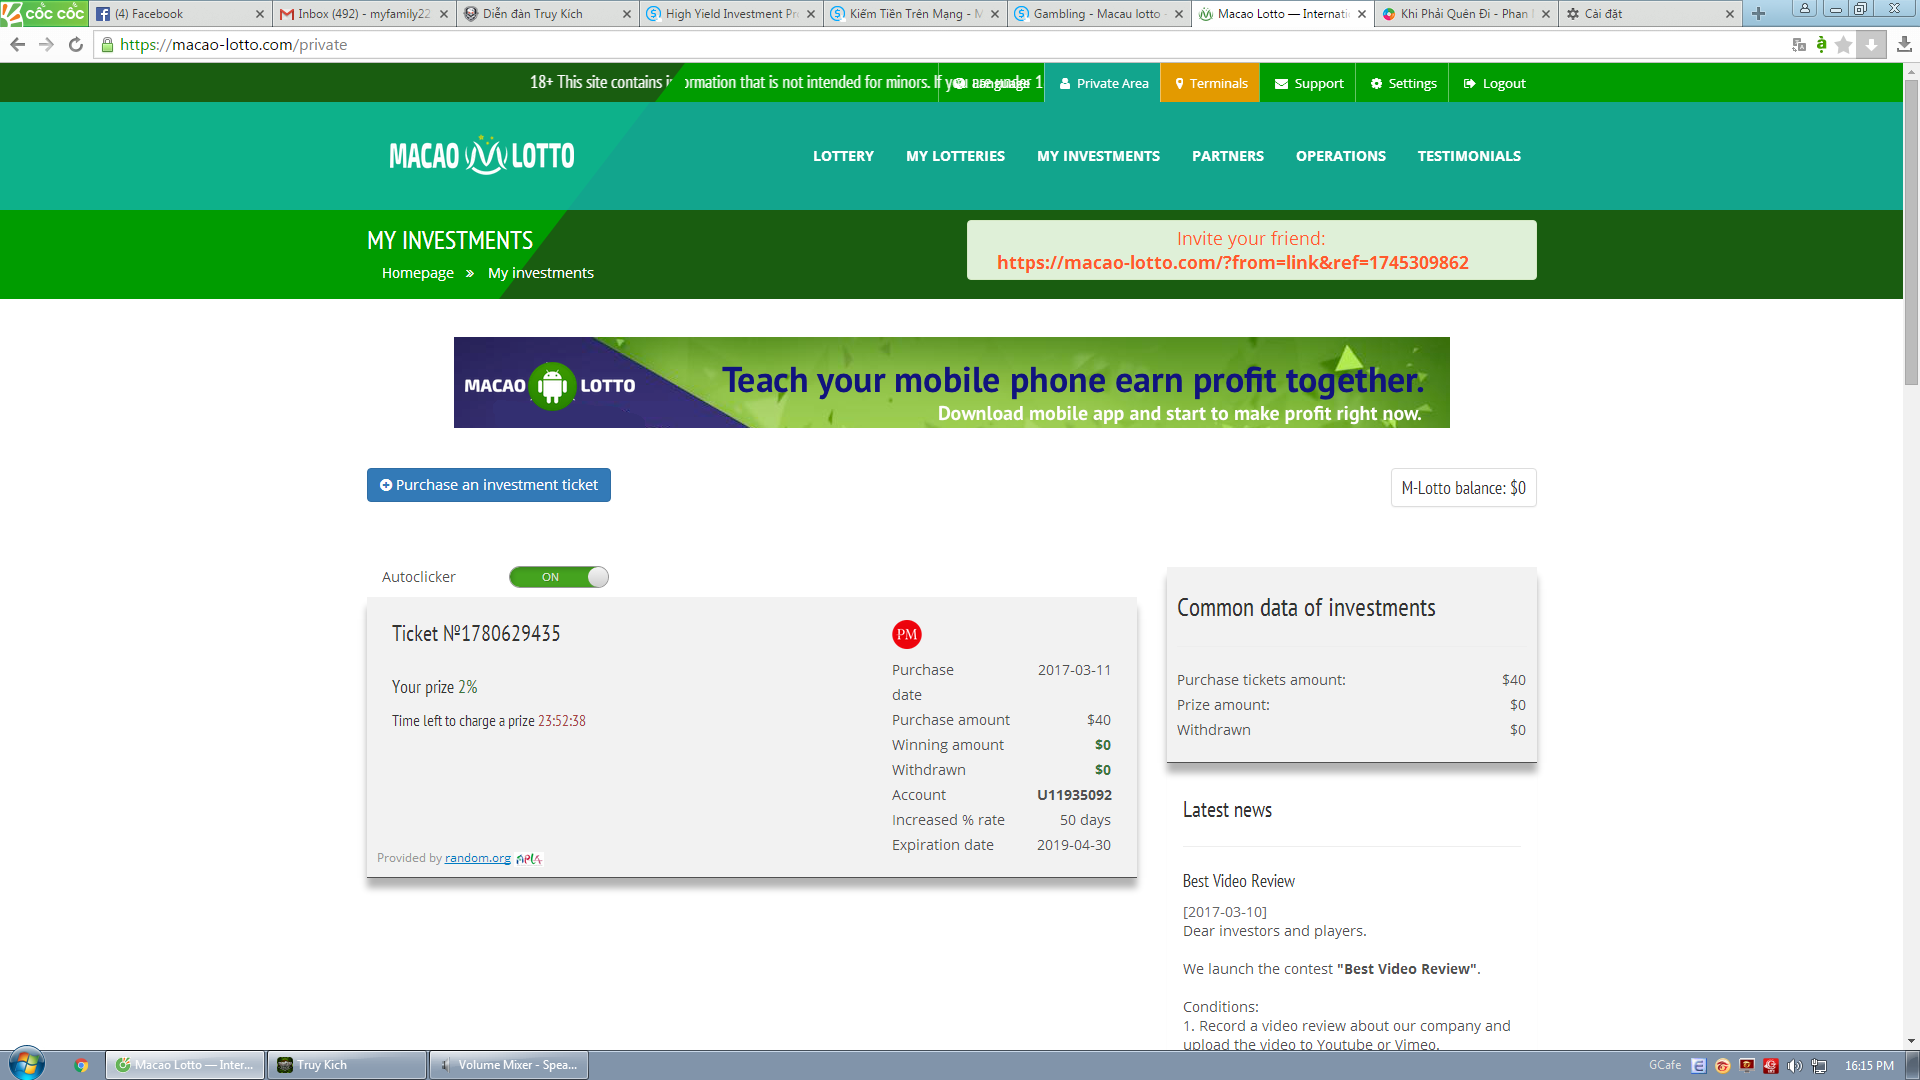Open the downloads panel icon

tap(1904, 44)
